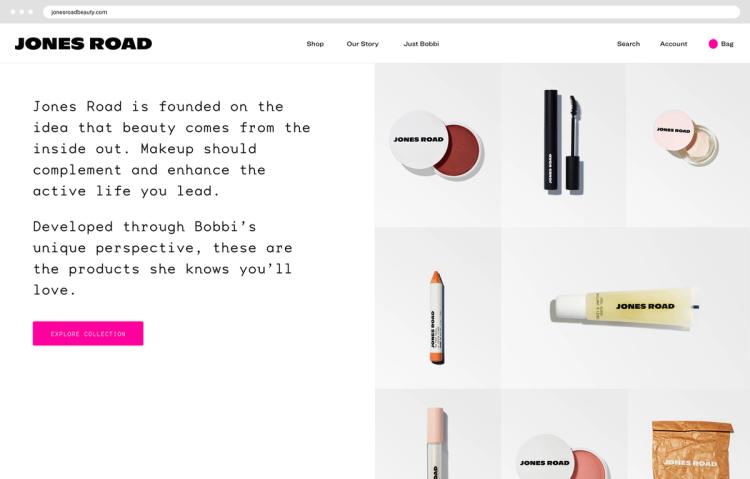750x479 pixels.
Task: Select the brown paper bag product
Action: pyautogui.click(x=692, y=450)
